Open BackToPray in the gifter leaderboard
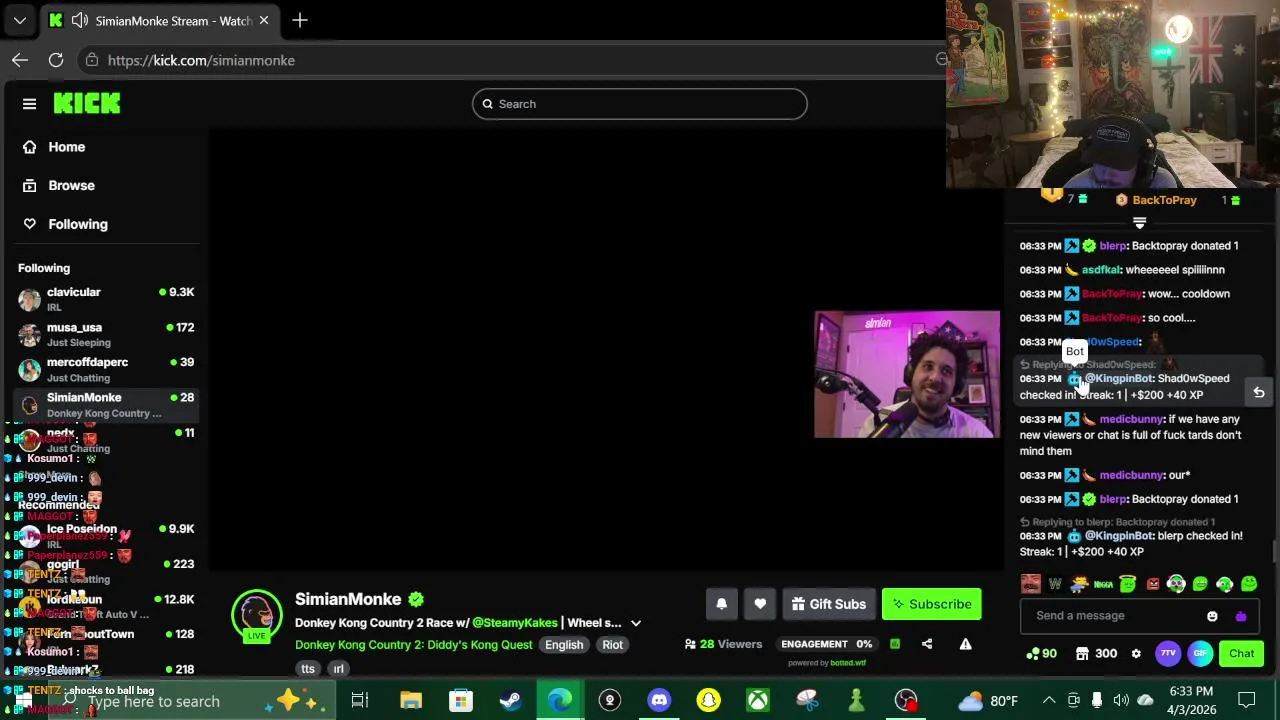 (1164, 200)
